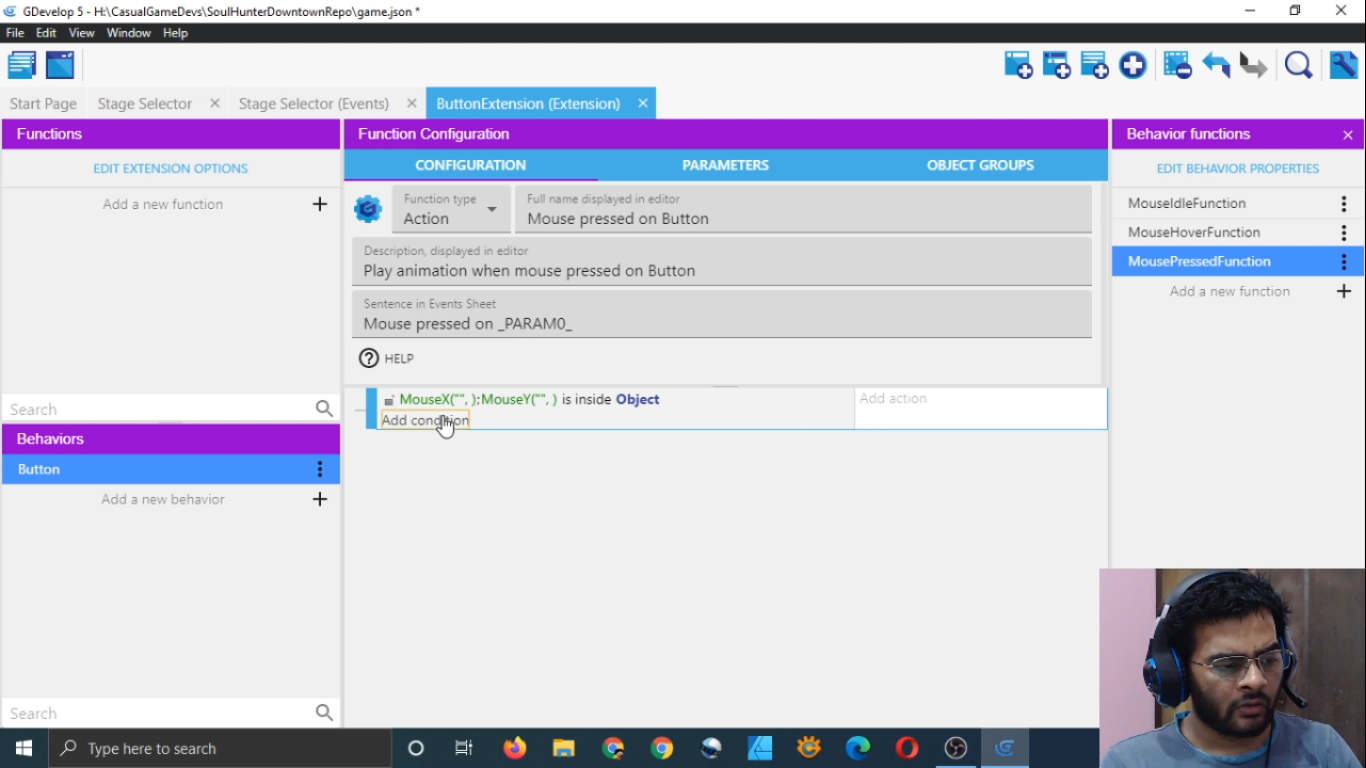Open Microsoft Edge from the taskbar

pos(858,748)
